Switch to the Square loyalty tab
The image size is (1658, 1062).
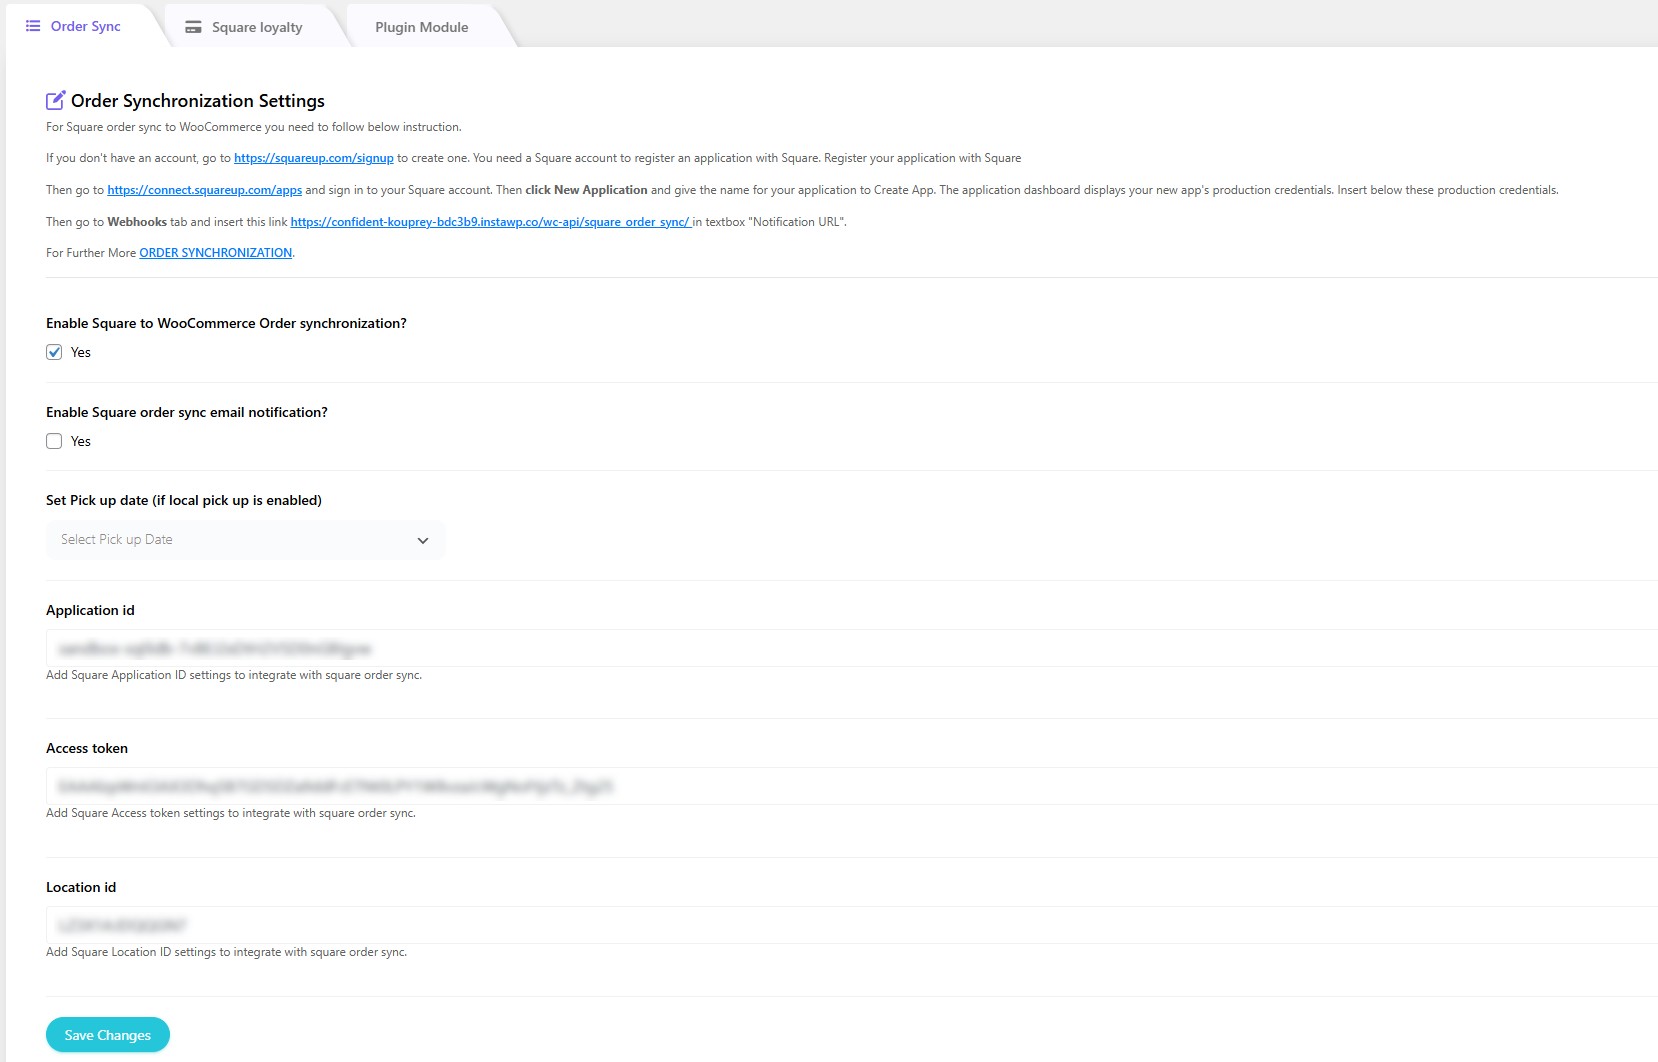pos(256,27)
